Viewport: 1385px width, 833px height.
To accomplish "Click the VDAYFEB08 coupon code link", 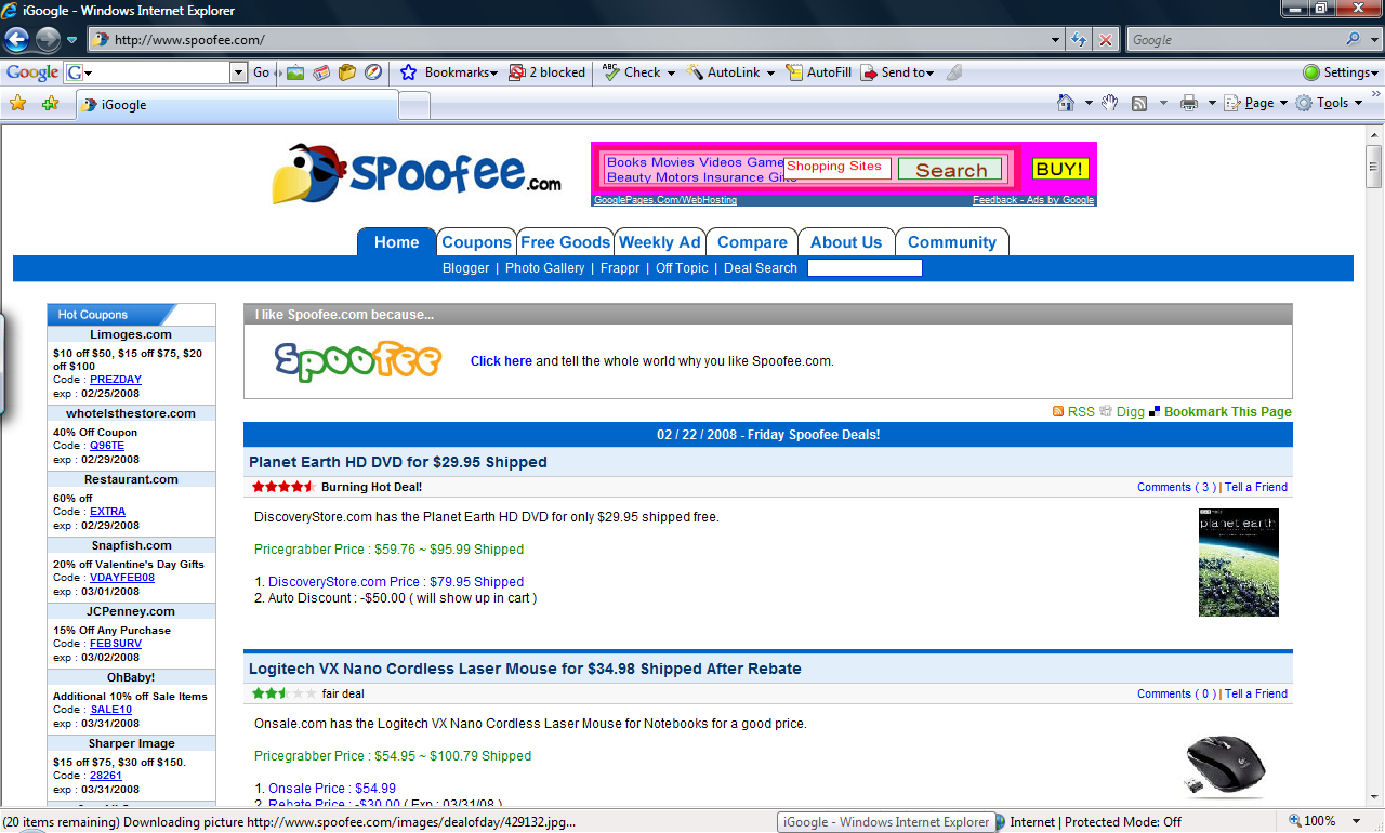I will point(122,577).
